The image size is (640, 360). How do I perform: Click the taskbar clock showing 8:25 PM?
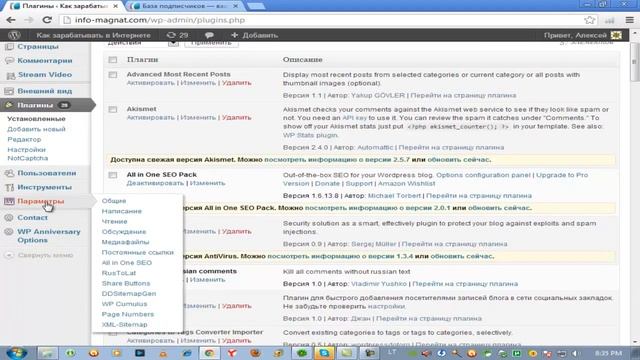[x=608, y=353]
